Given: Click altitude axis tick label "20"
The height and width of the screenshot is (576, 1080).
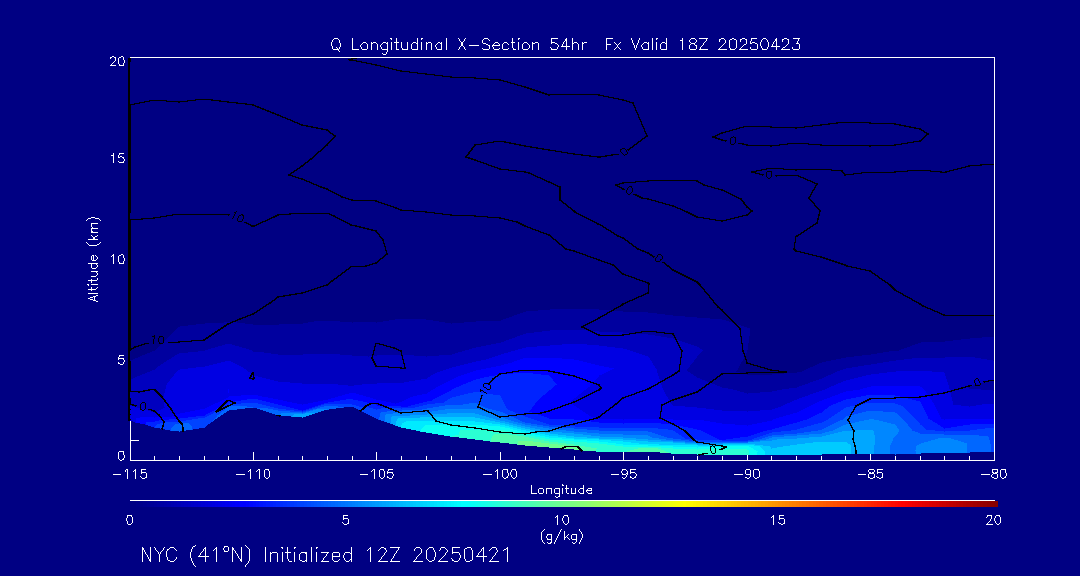Looking at the screenshot, I should coord(117,61).
